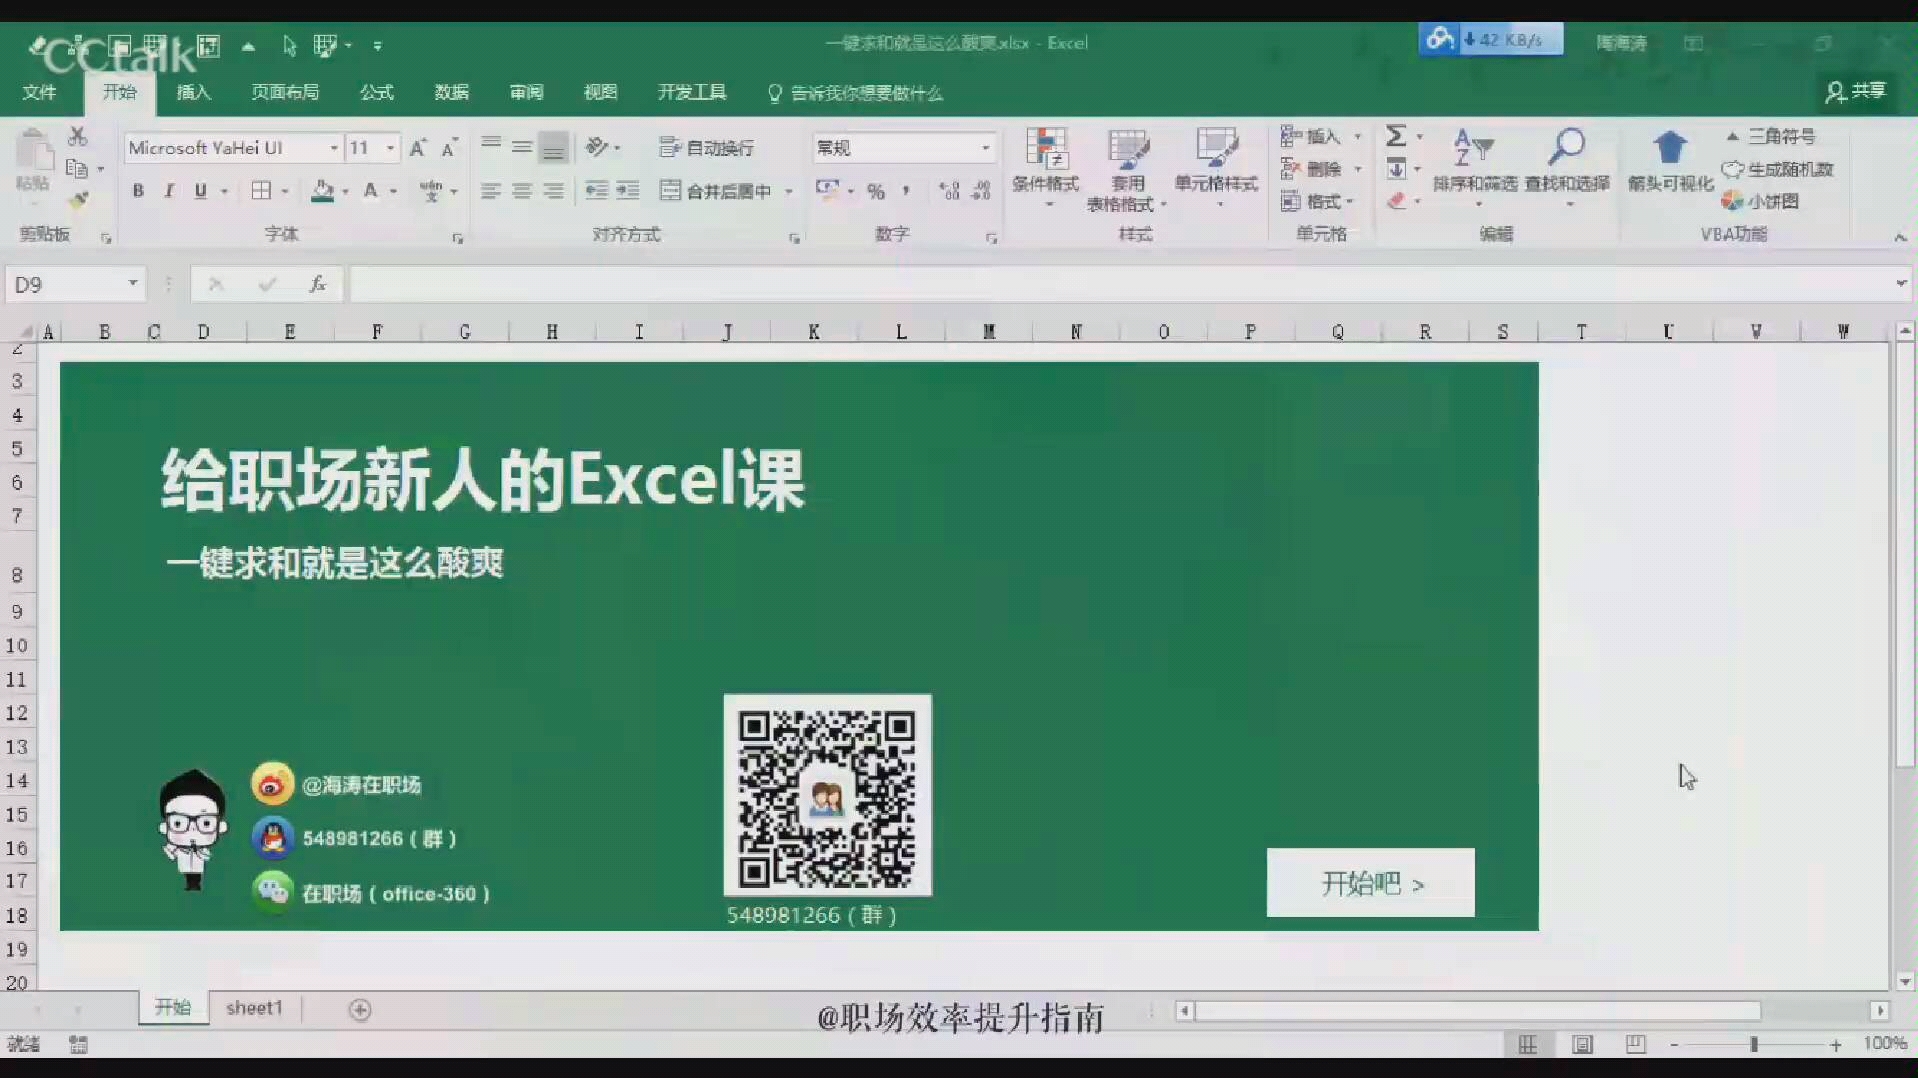Open Cell Styles (单元格样式)
This screenshot has height=1078, width=1918.
1217,168
